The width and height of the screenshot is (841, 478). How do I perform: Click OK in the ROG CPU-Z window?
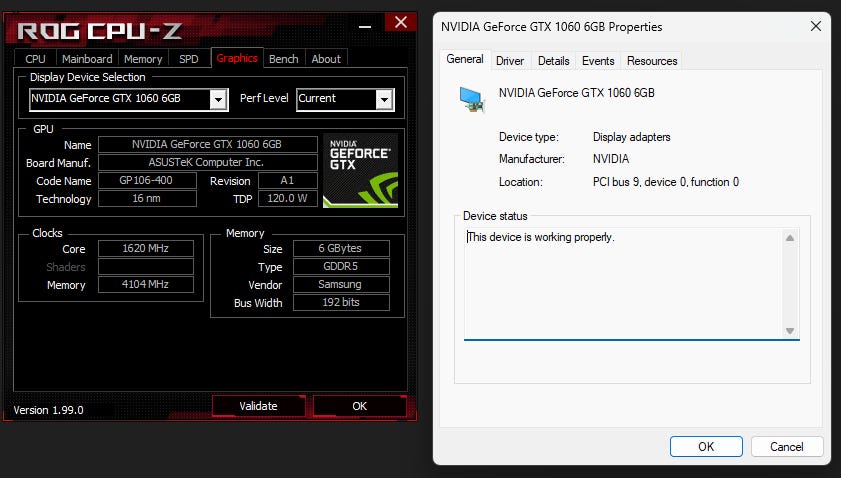tap(359, 406)
